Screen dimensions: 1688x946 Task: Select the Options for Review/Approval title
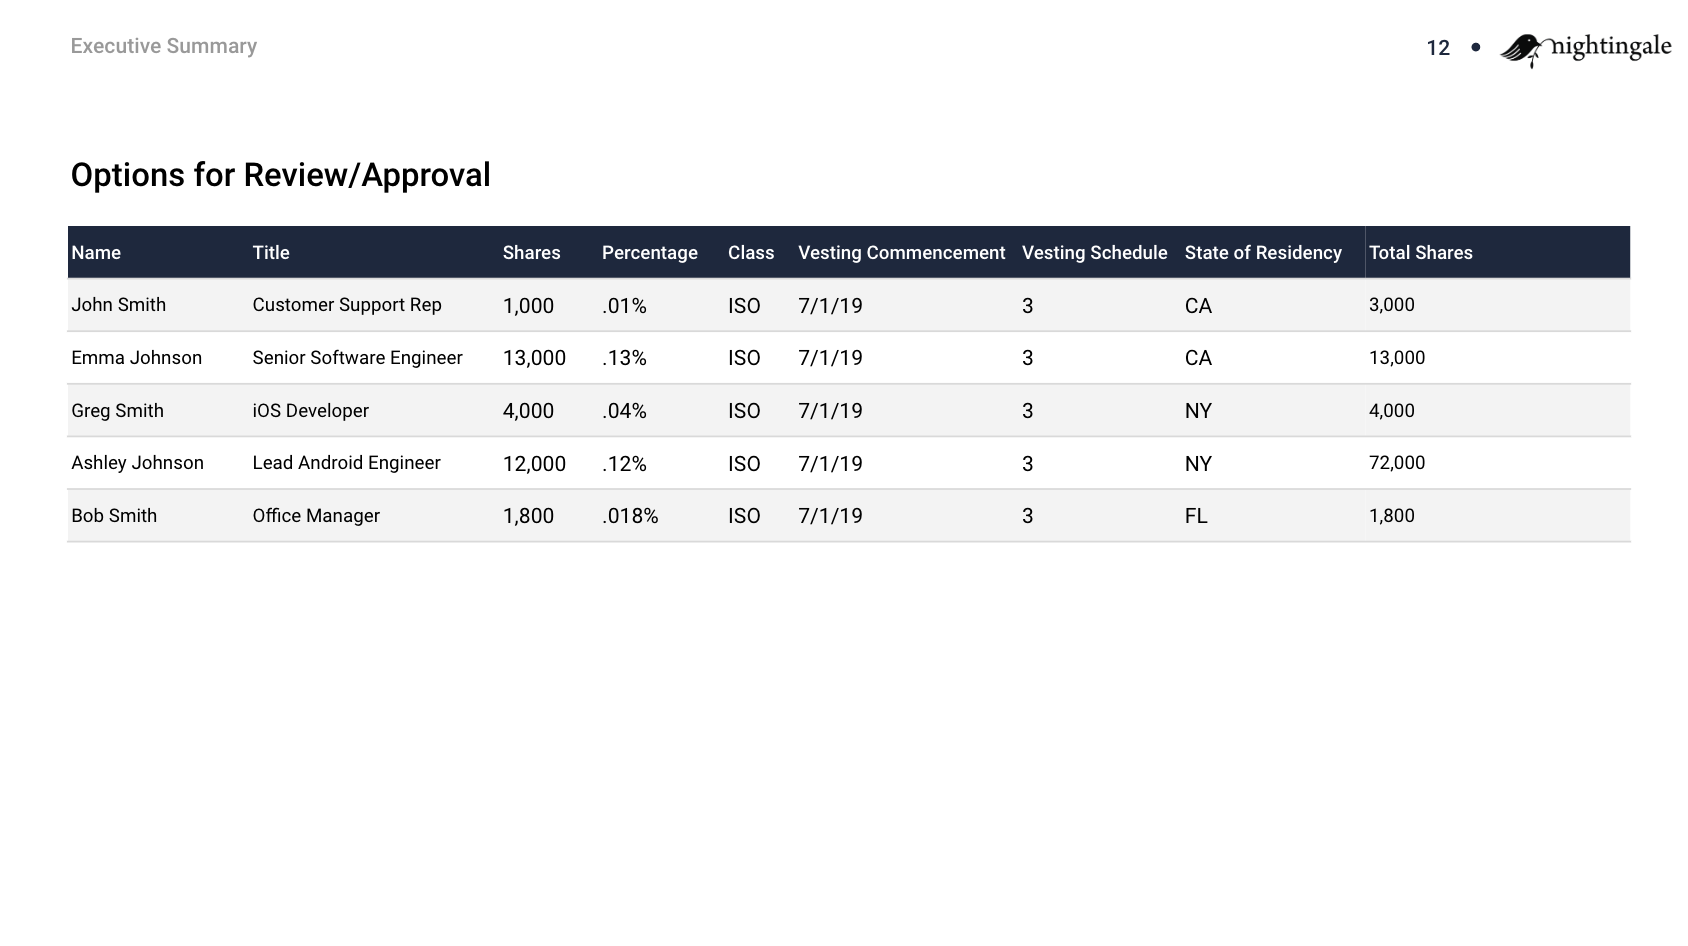coord(281,175)
